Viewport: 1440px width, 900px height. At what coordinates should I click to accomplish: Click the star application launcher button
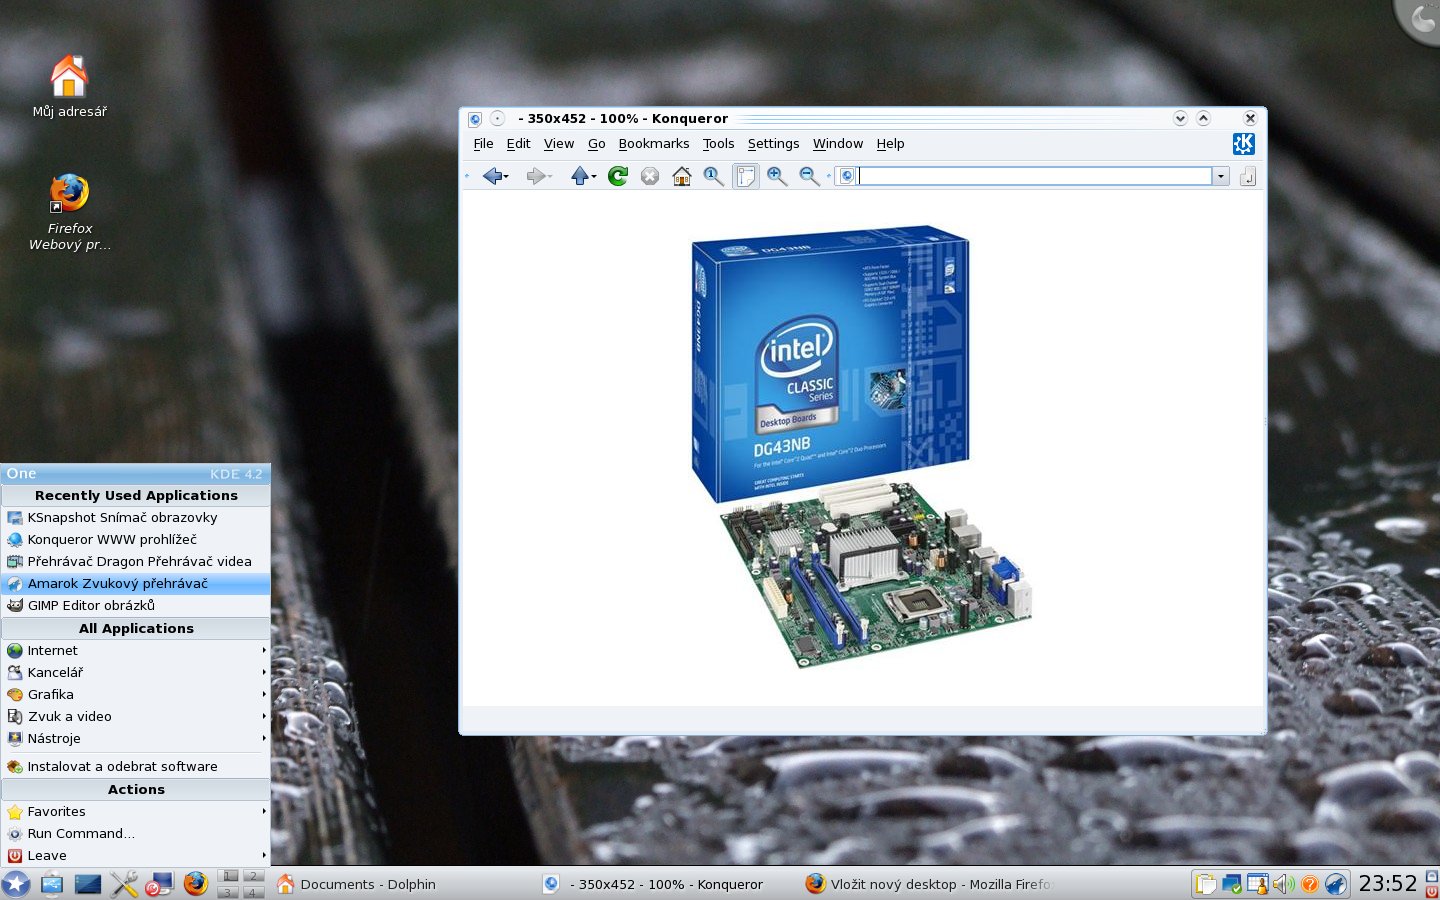tap(16, 884)
